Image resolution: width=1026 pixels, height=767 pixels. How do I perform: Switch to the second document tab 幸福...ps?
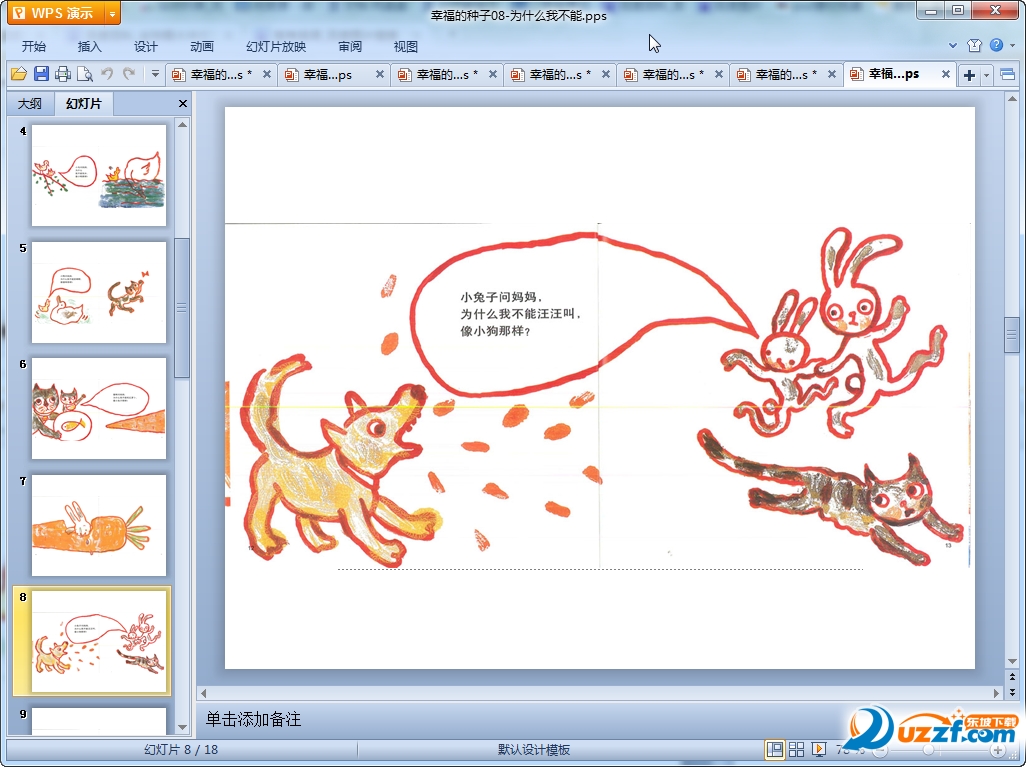[x=327, y=75]
